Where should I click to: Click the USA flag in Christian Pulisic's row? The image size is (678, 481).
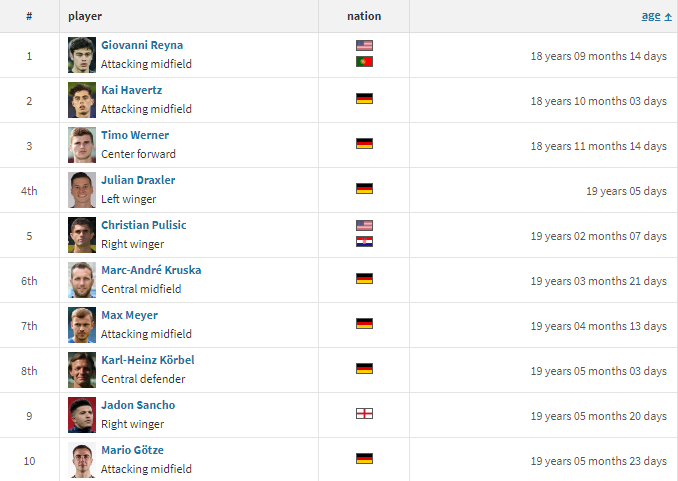click(364, 225)
